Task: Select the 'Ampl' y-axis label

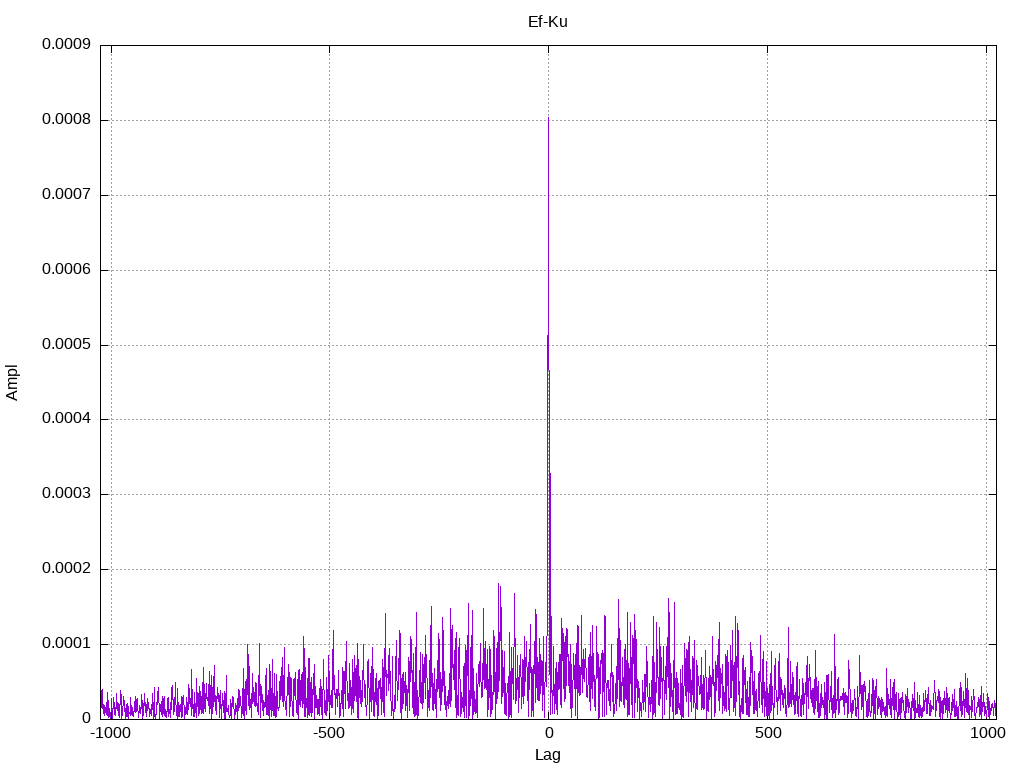Action: click(x=12, y=383)
